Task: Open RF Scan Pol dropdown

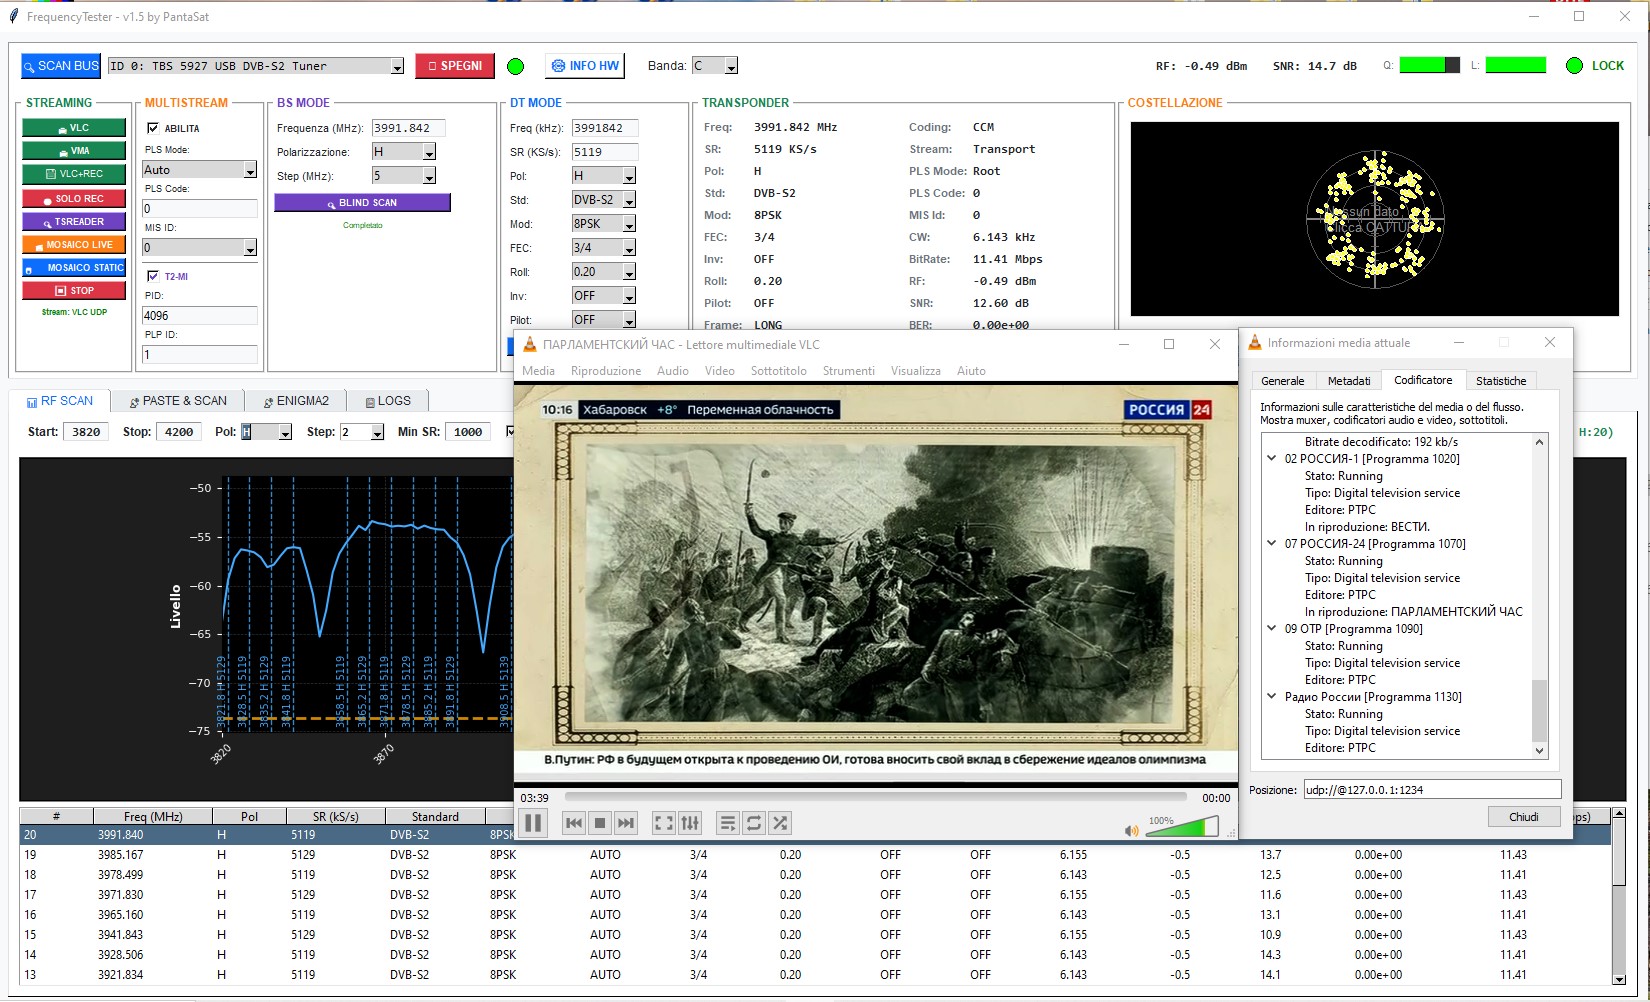Action: (285, 433)
